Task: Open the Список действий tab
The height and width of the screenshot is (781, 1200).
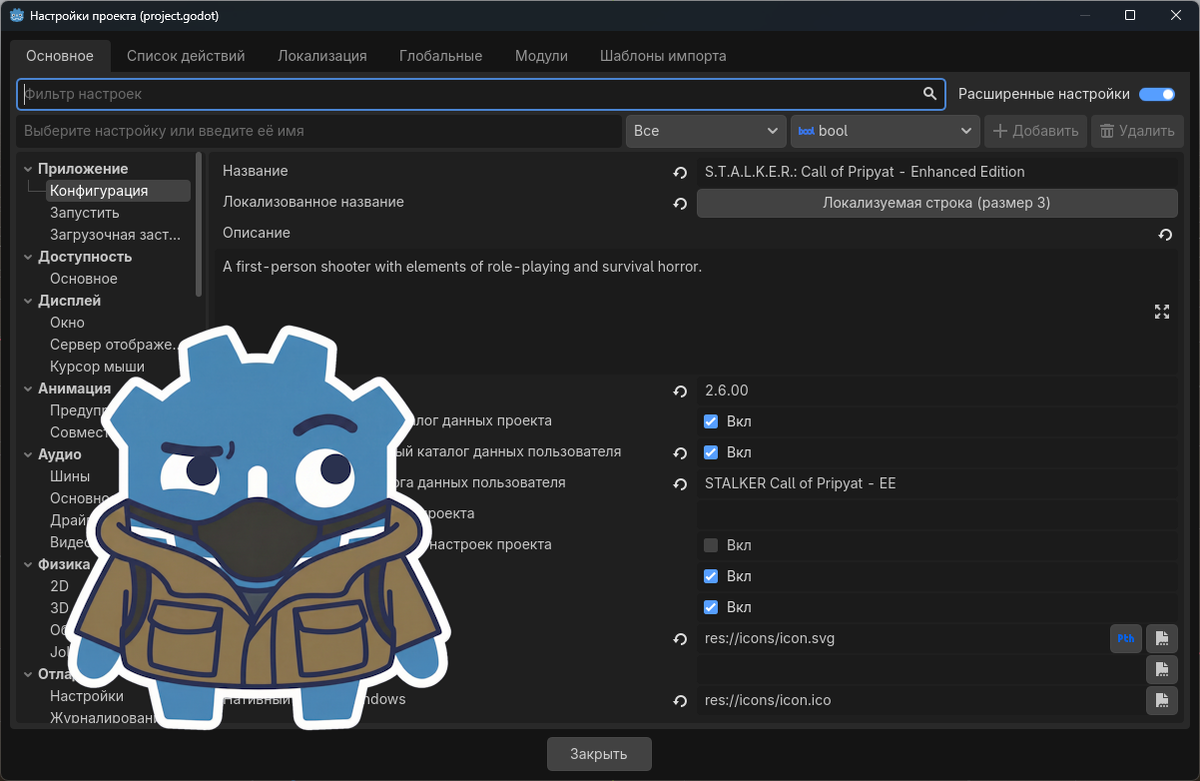Action: pyautogui.click(x=186, y=56)
